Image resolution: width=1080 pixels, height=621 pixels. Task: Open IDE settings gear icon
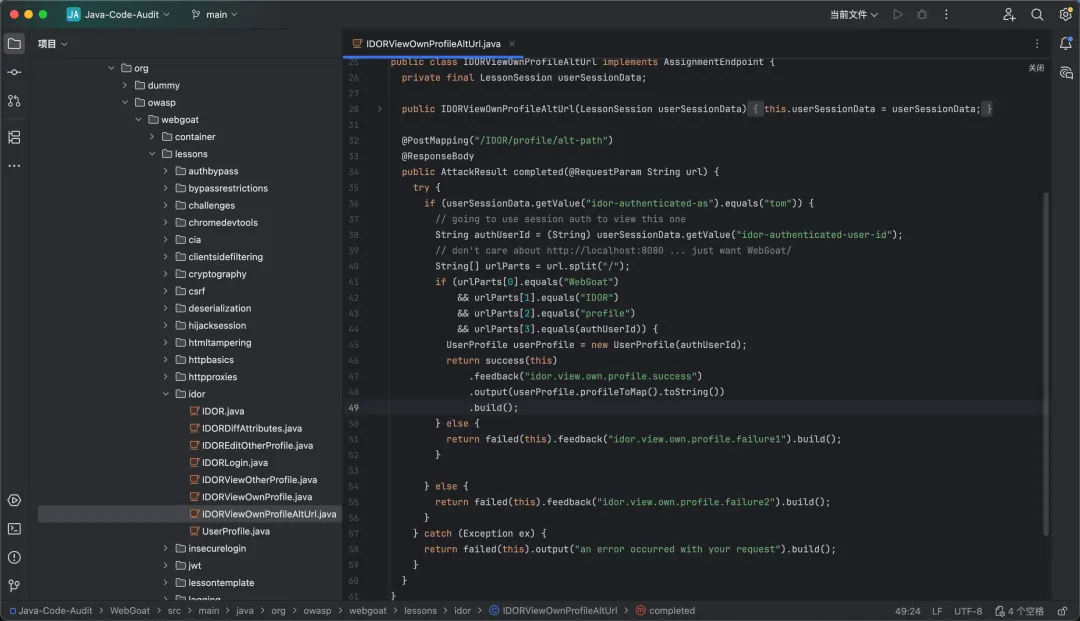[1065, 15]
